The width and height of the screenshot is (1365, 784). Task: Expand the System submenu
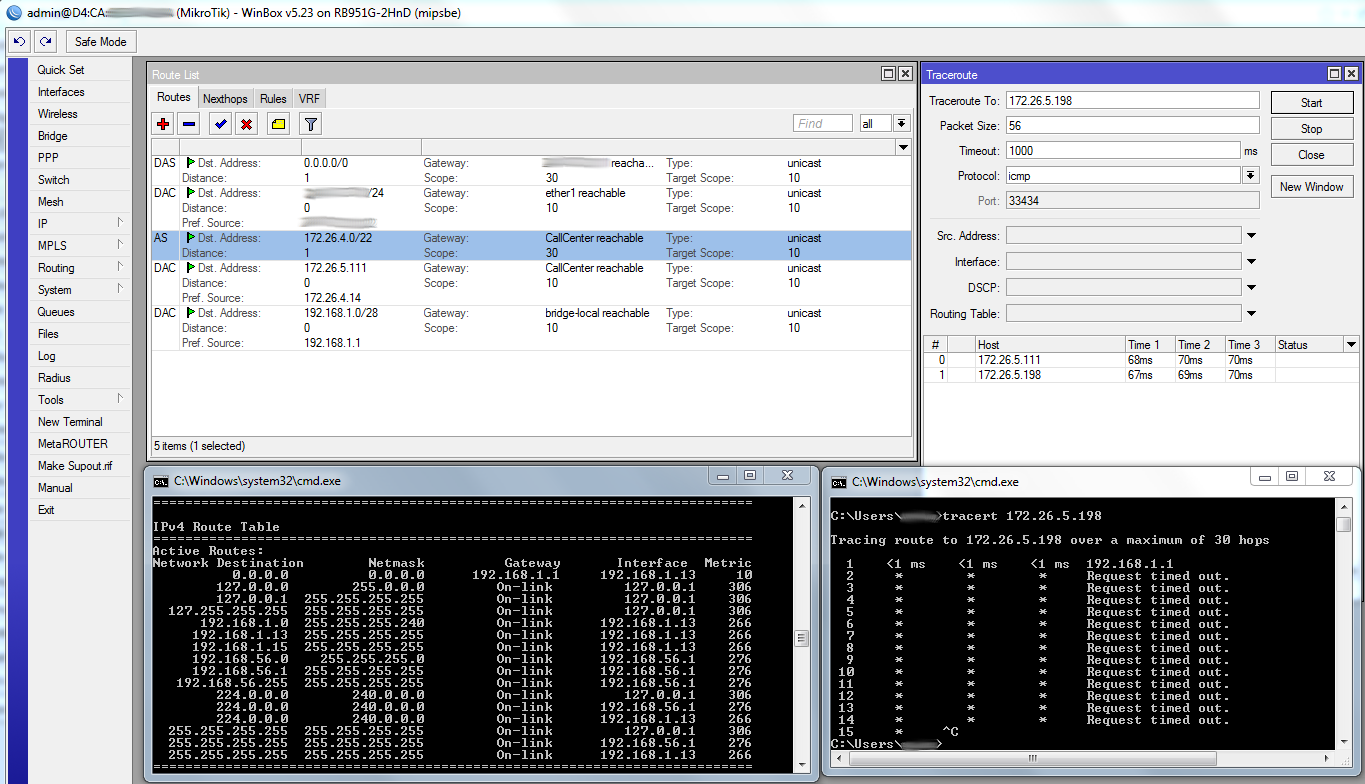82,290
